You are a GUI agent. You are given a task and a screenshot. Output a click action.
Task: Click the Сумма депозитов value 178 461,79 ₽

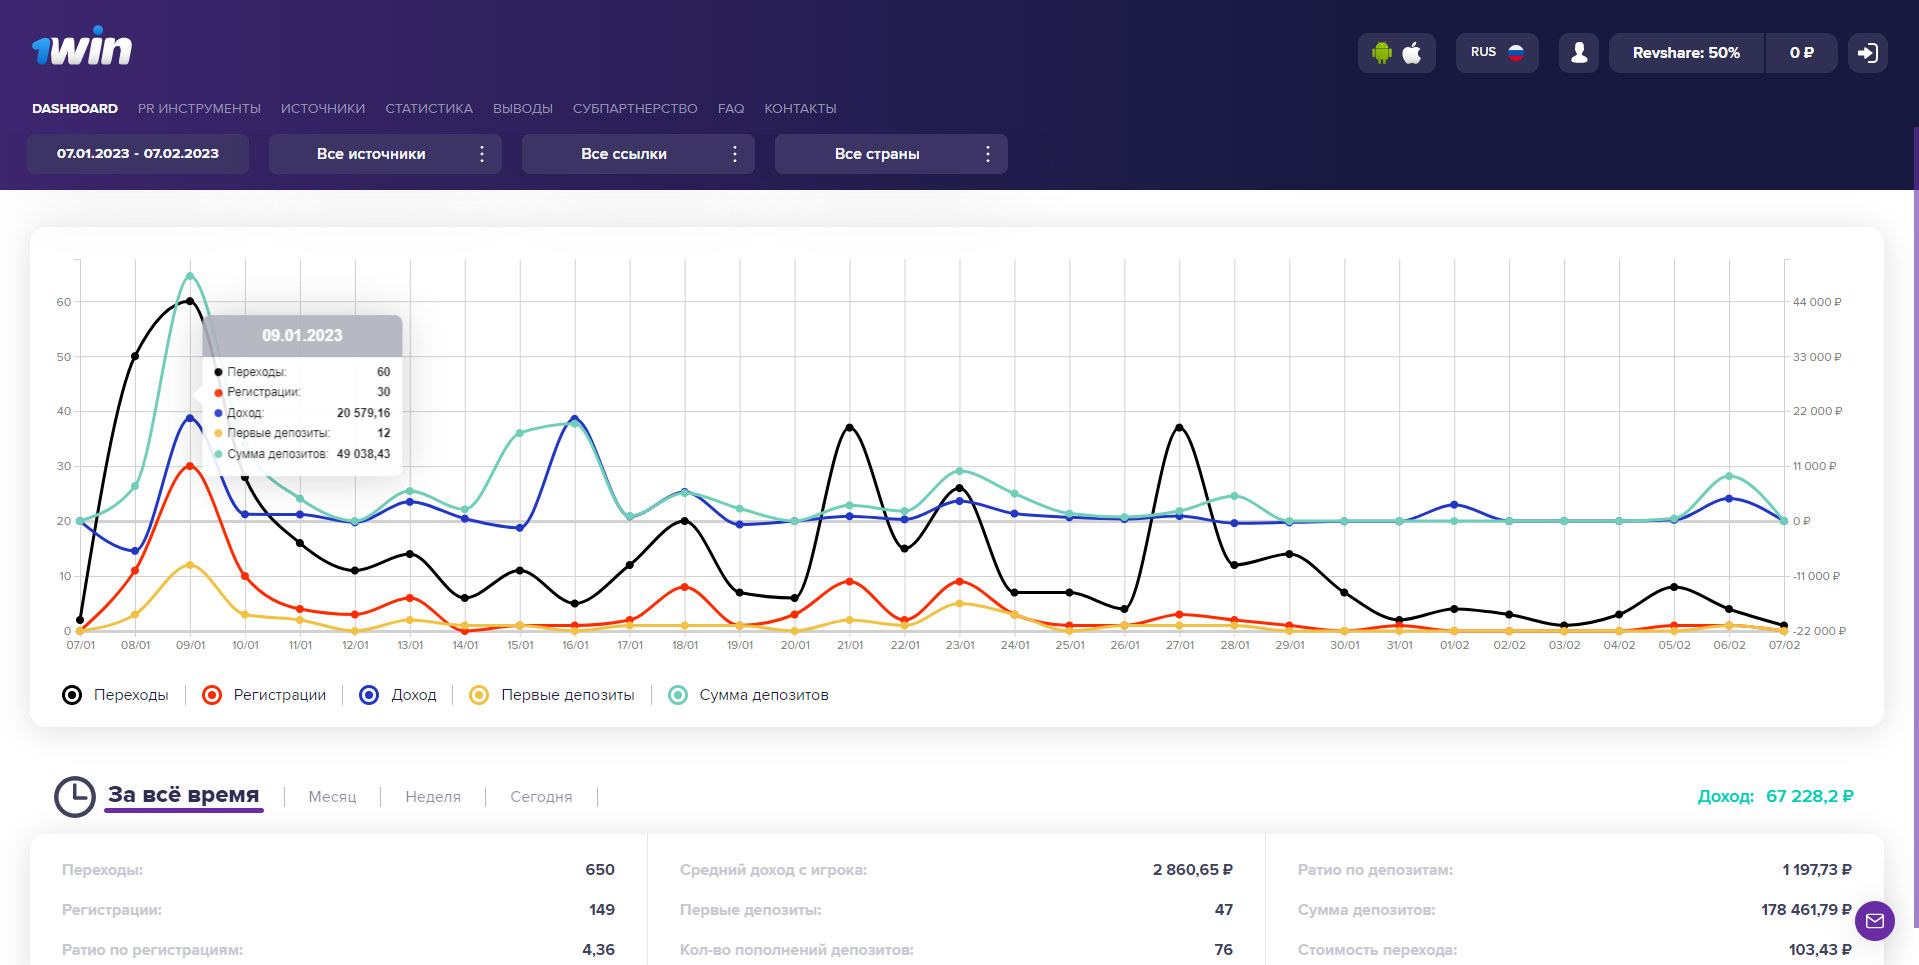point(1806,910)
